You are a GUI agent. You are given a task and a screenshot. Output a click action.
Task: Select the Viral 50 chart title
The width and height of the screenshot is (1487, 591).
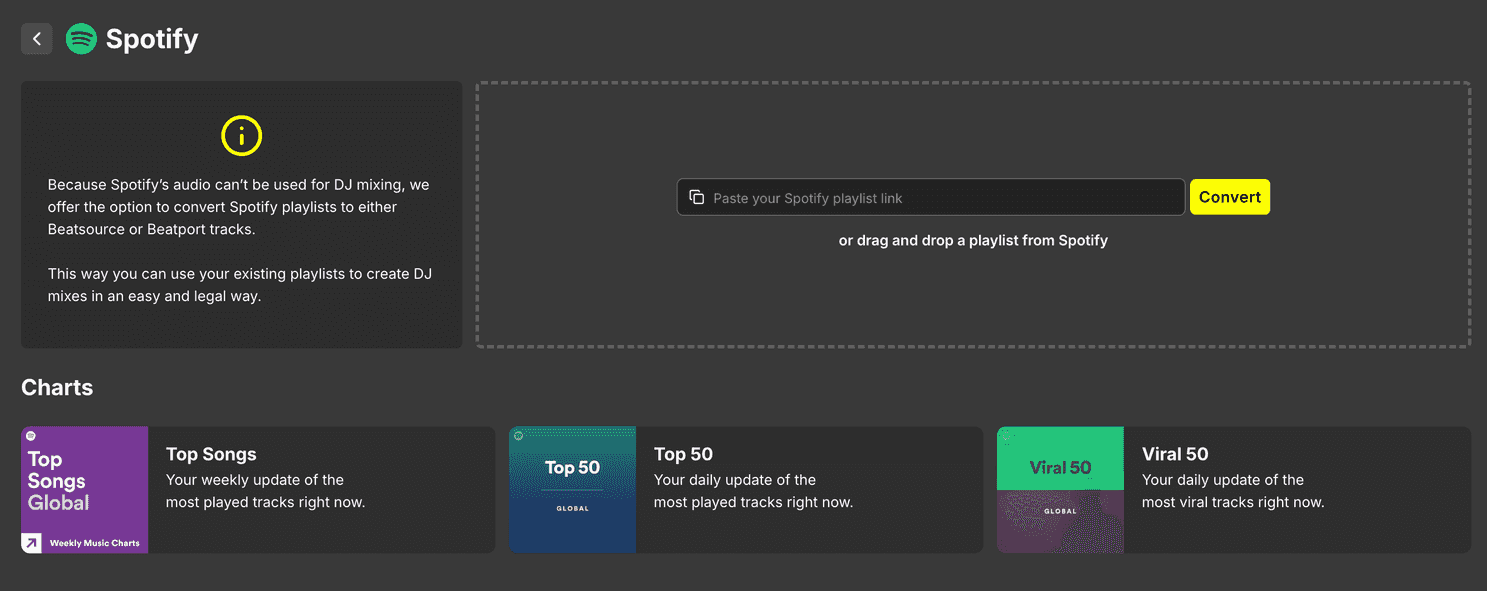click(1175, 454)
